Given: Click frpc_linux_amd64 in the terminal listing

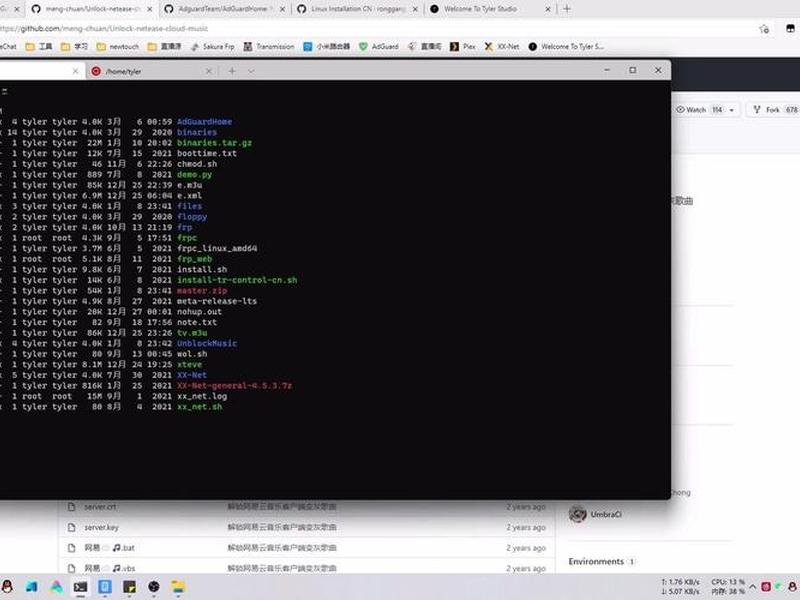Looking at the screenshot, I should click(217, 248).
